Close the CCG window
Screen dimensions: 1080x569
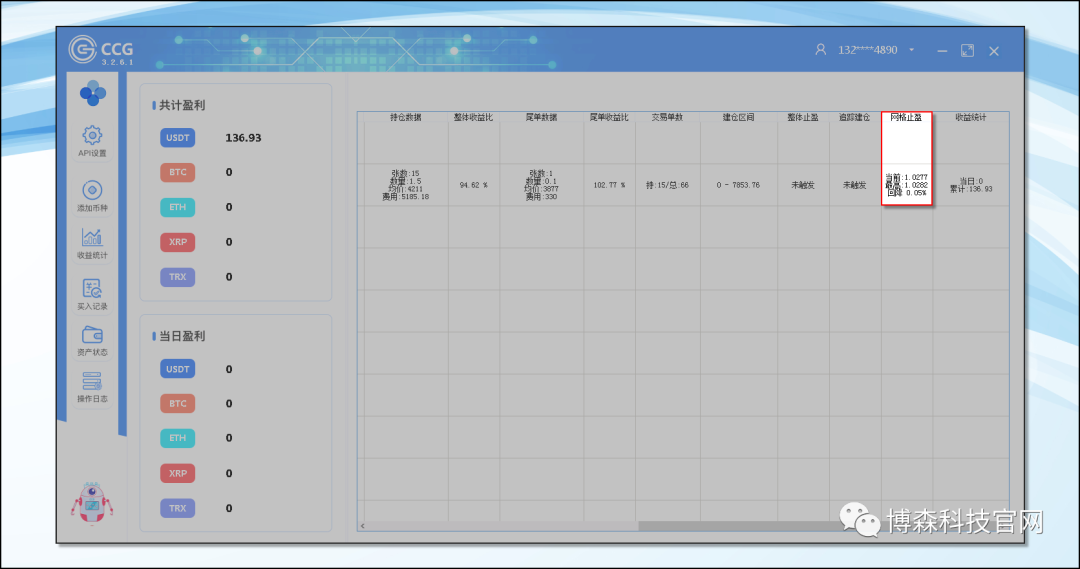pos(994,51)
